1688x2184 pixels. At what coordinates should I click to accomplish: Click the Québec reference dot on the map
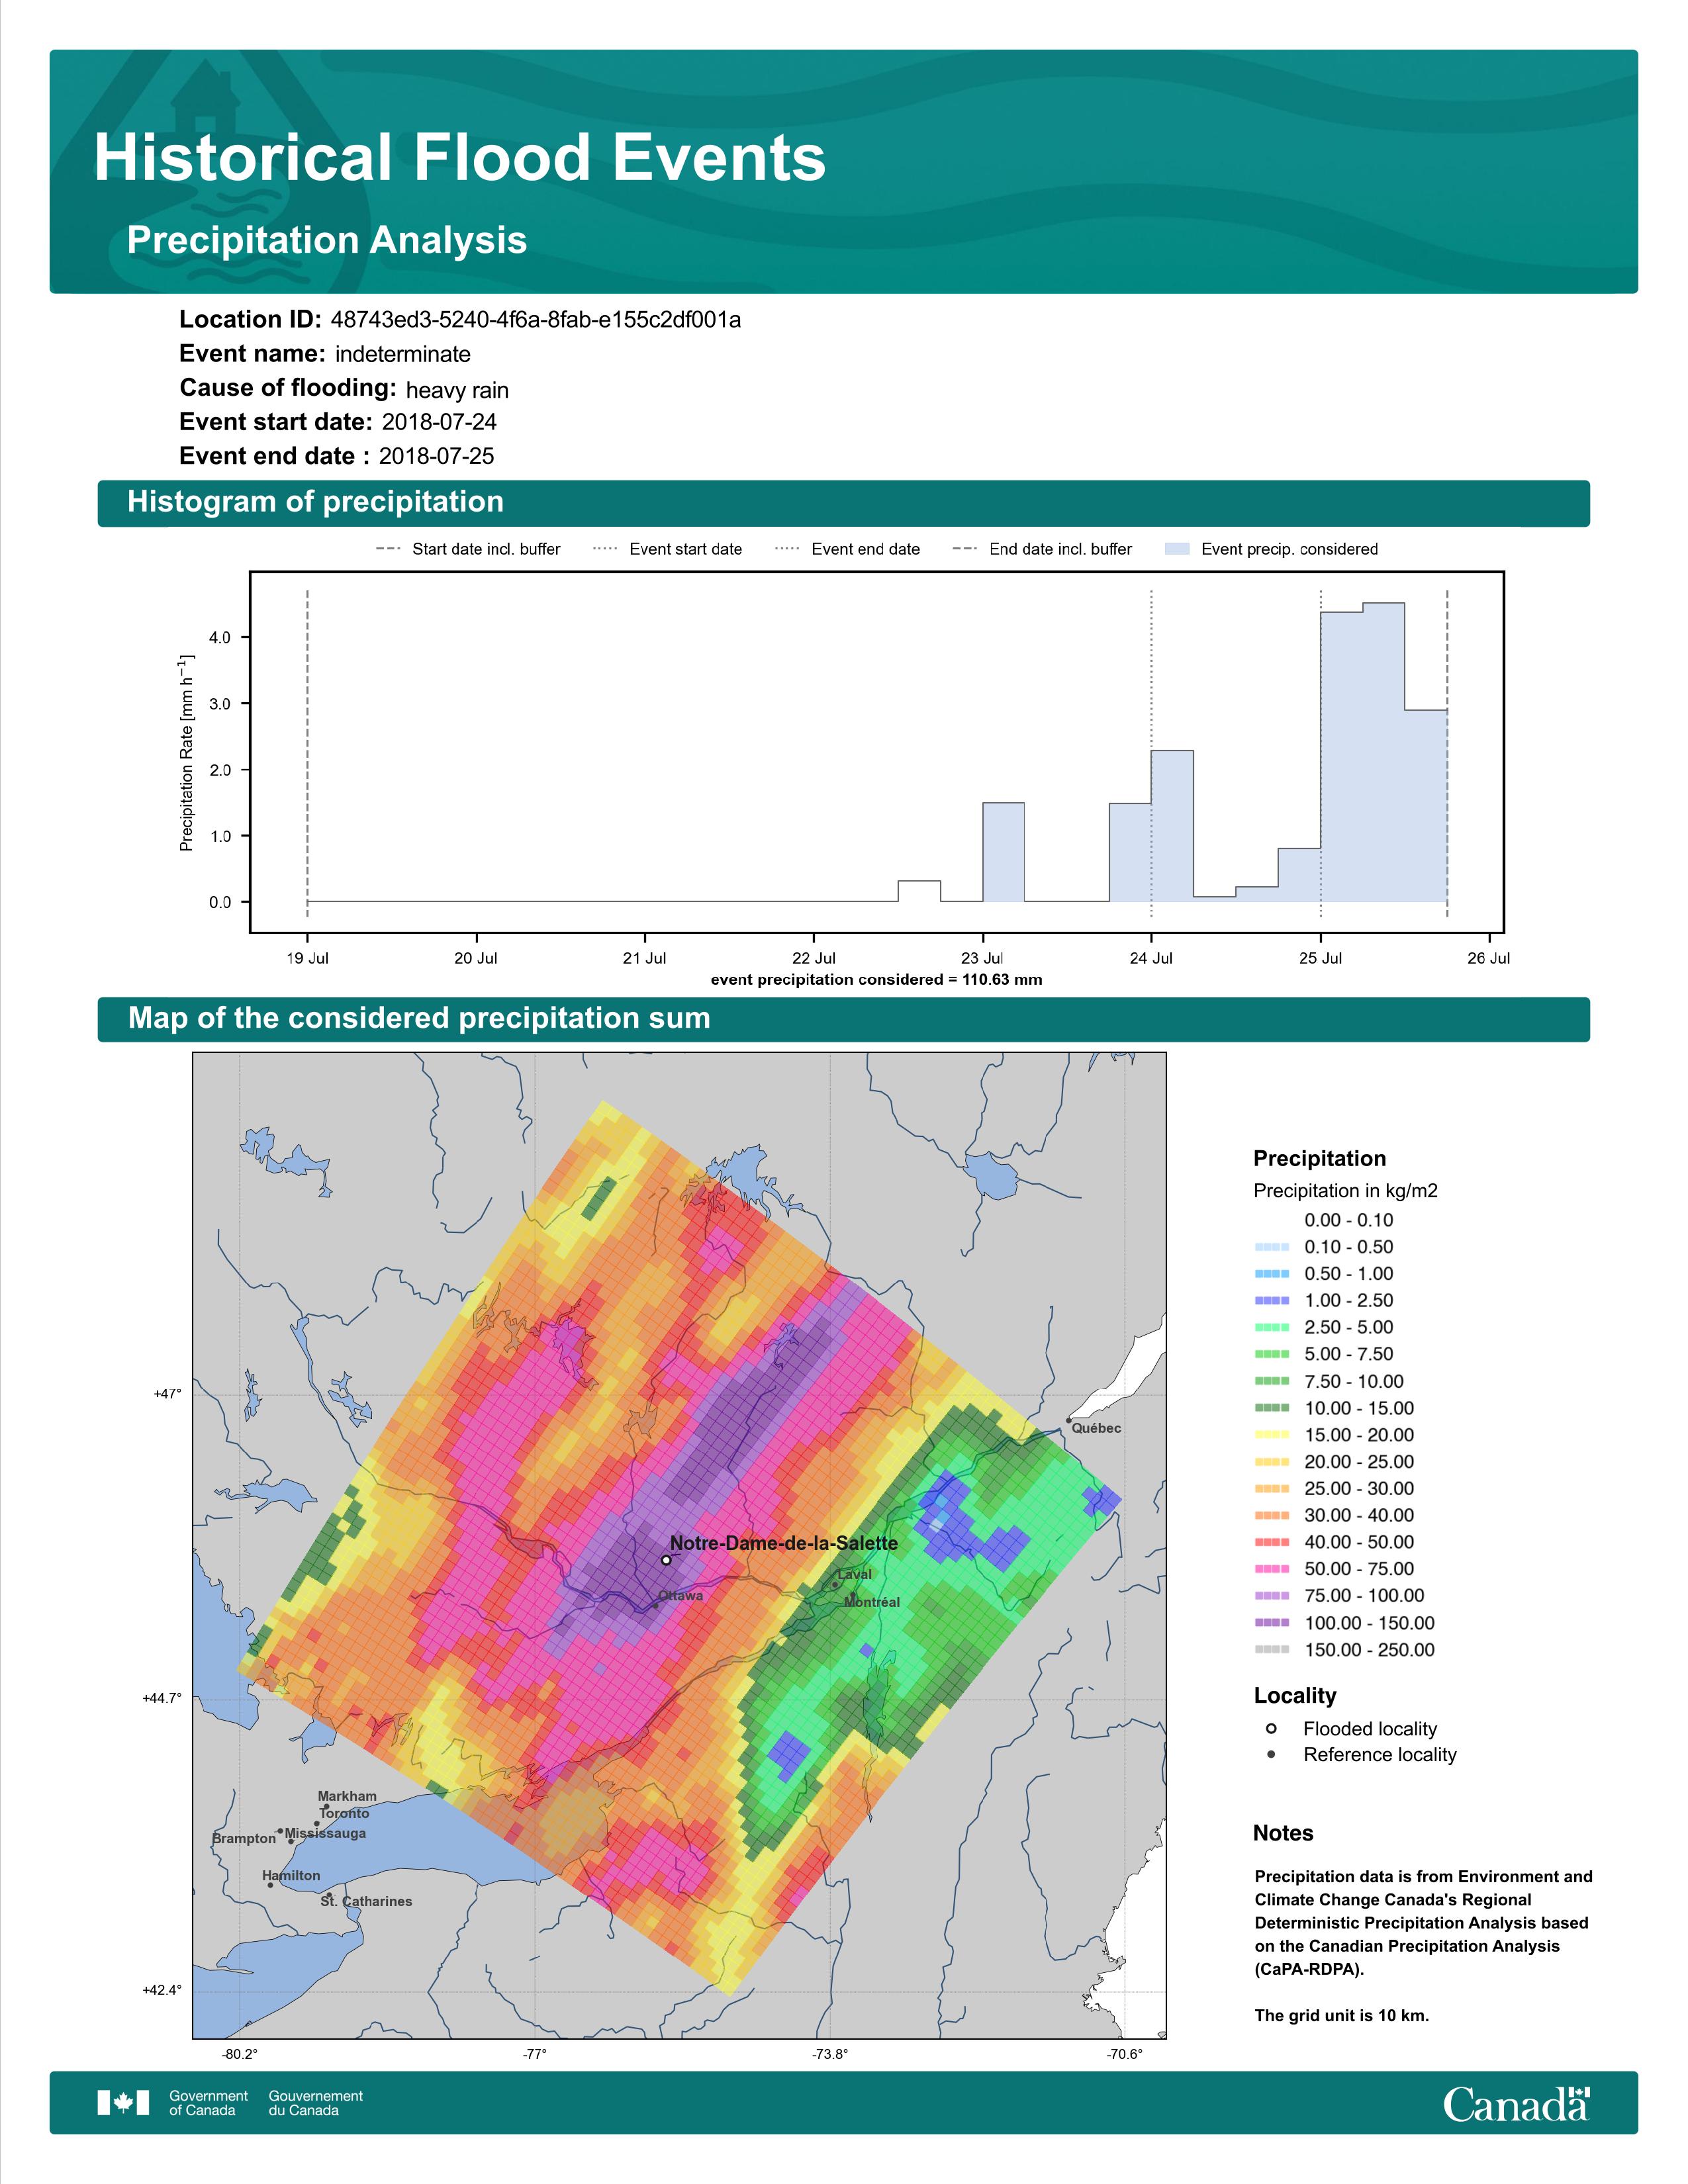point(1068,1420)
